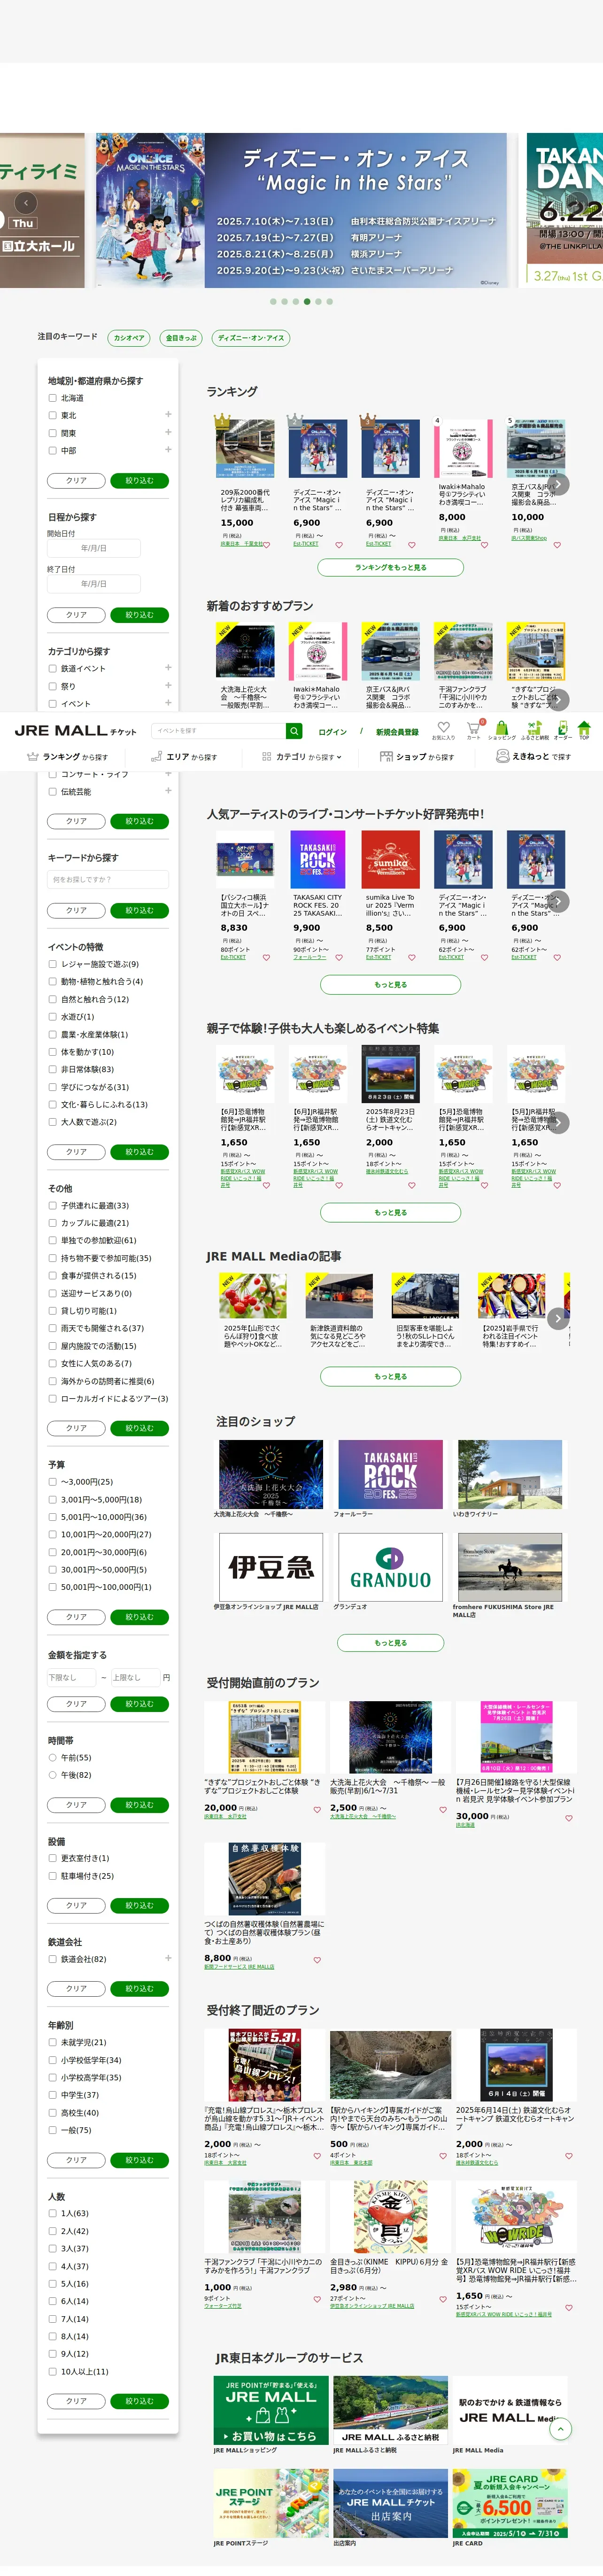Select the 全日きっぷ keyword tag
This screenshot has width=603, height=2576.
(181, 338)
